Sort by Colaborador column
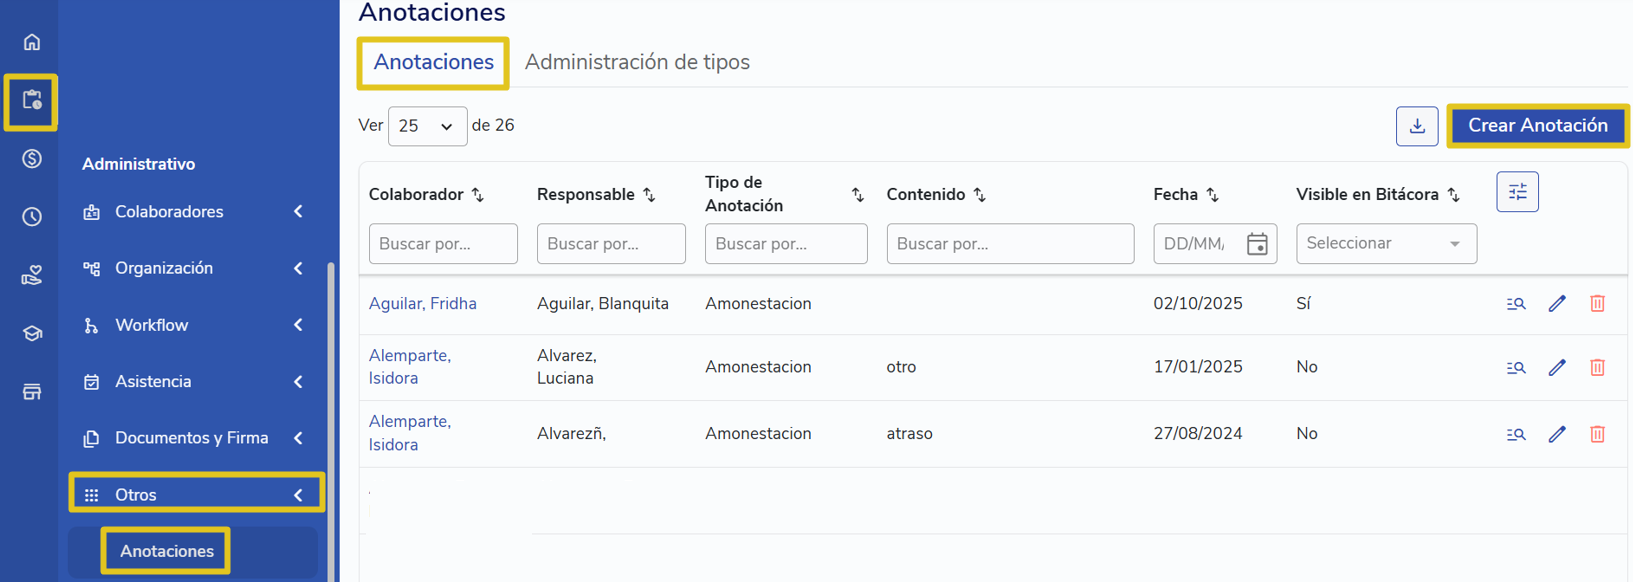The width and height of the screenshot is (1633, 582). (x=478, y=195)
